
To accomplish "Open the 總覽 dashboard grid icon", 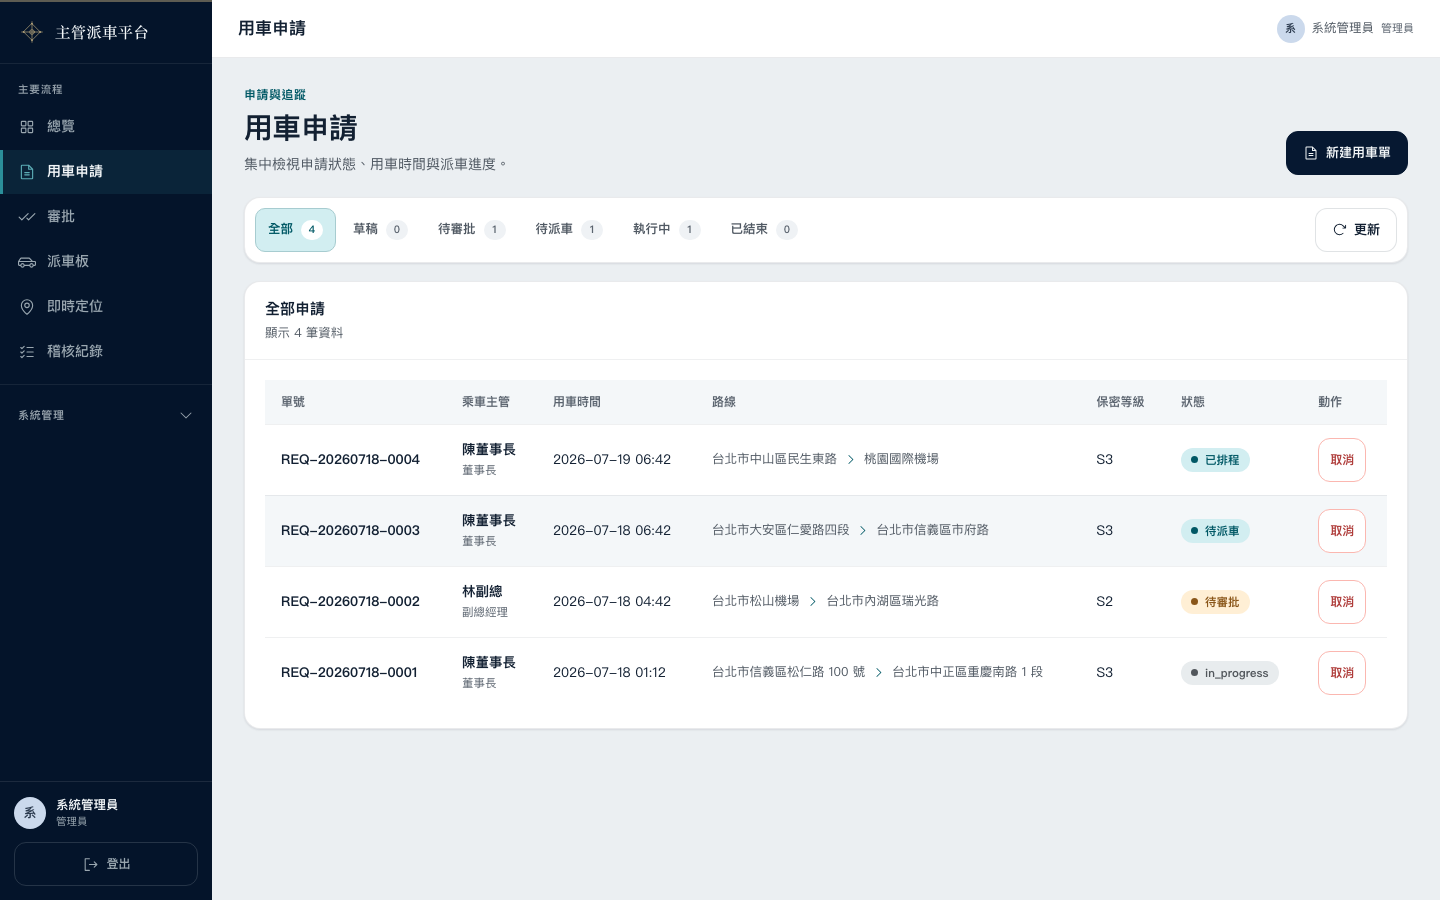I will (x=27, y=127).
